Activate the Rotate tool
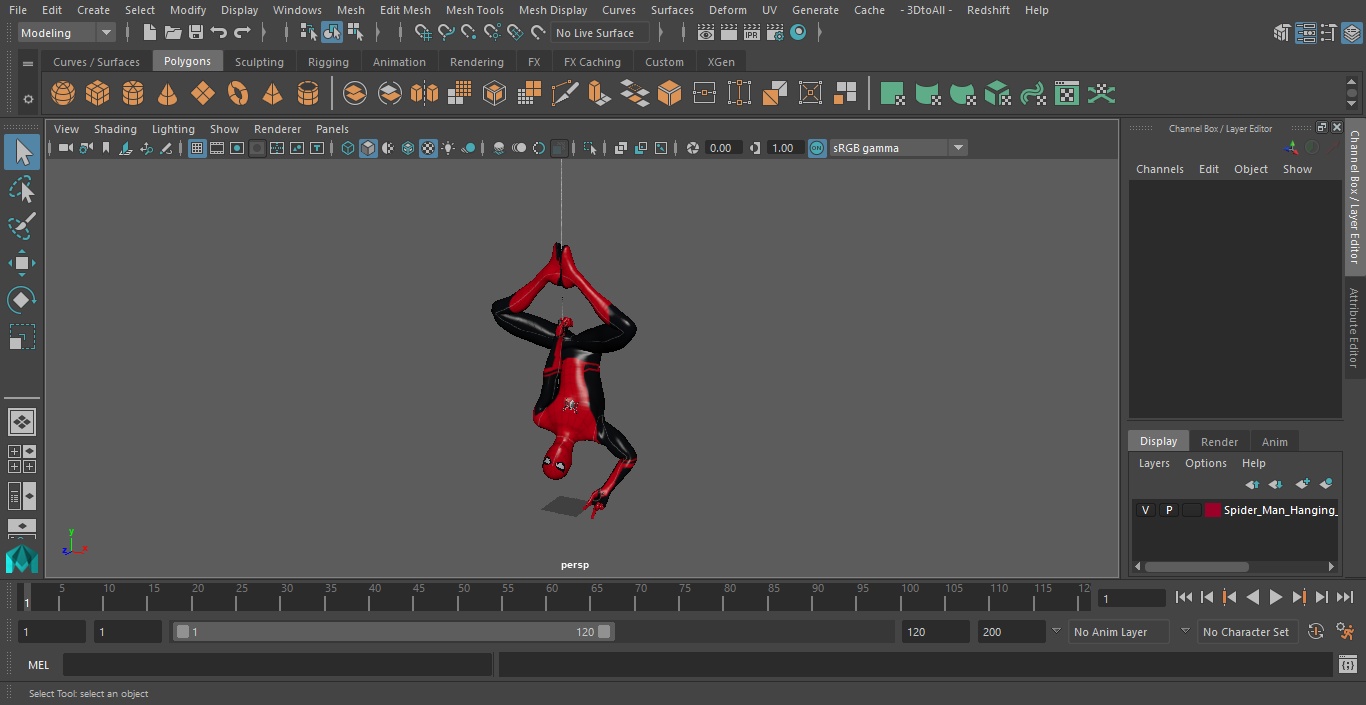The height and width of the screenshot is (705, 1366). point(21,300)
